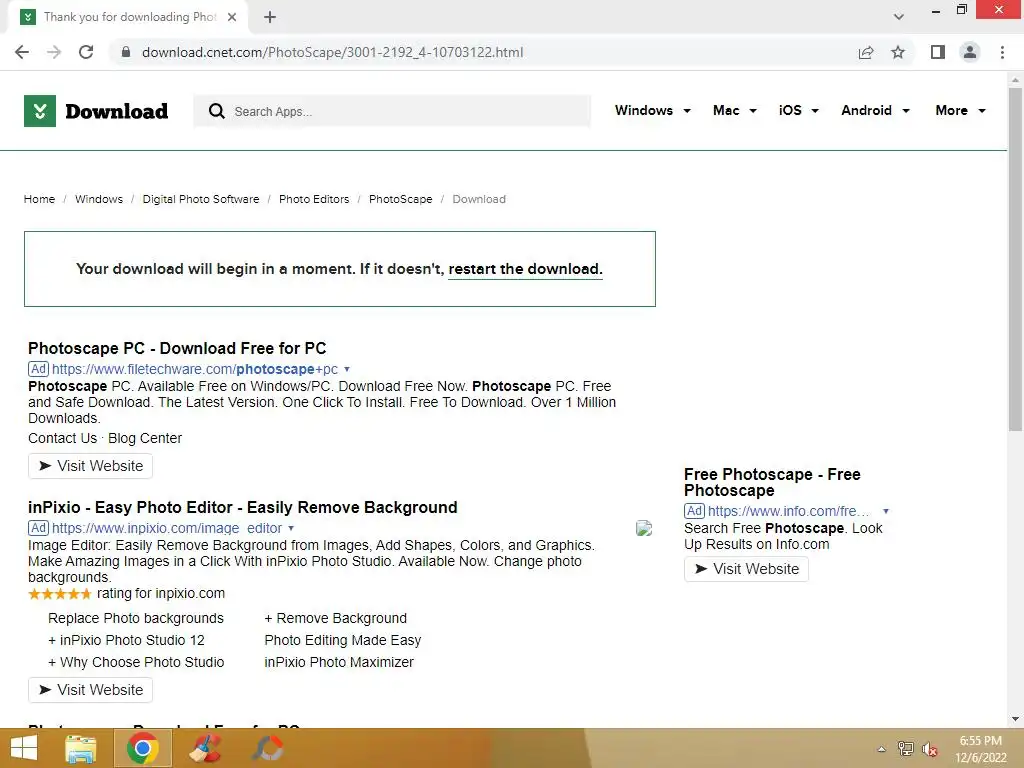The image size is (1024, 768).
Task: Open 'Free Photoscape - Free Photoscape' ad title
Action: tap(772, 482)
